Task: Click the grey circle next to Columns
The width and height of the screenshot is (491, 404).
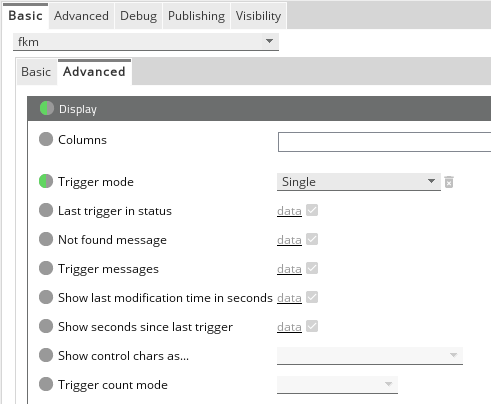Action: click(46, 139)
